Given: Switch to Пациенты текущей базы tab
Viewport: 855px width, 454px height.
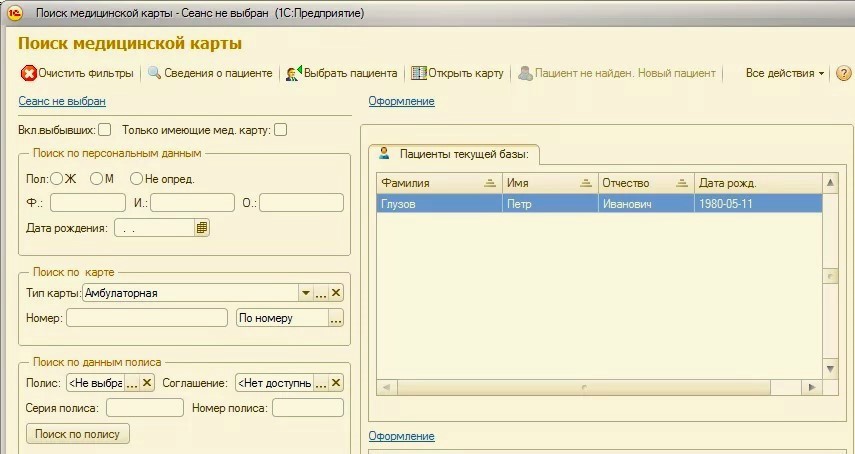Looking at the screenshot, I should [x=455, y=154].
